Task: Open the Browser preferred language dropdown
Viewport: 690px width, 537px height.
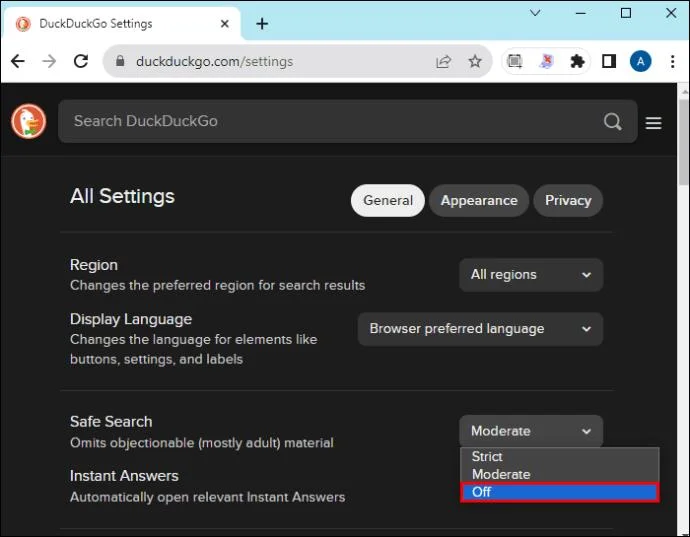Action: point(480,329)
